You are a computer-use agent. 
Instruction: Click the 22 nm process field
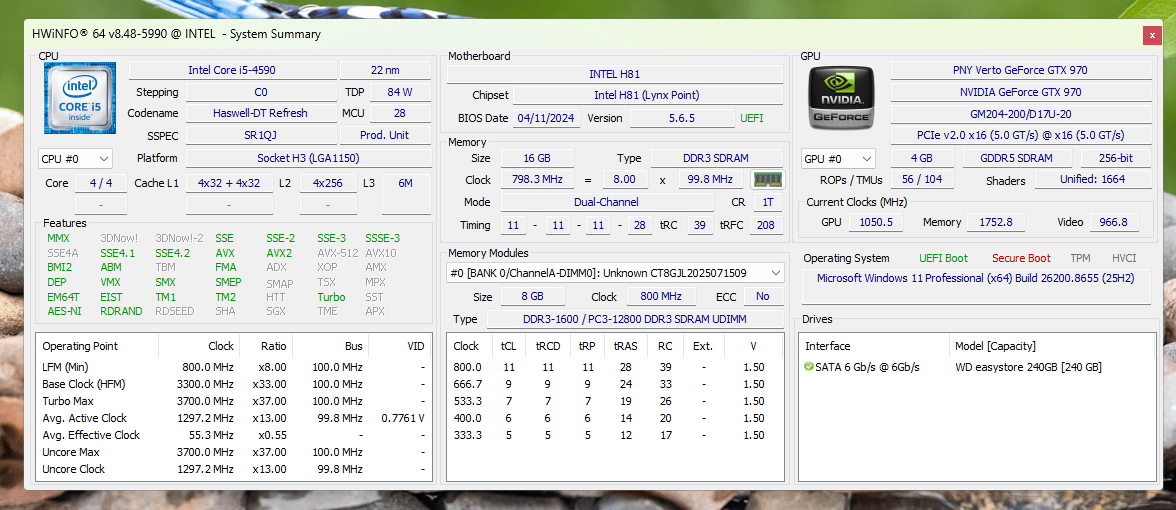pos(386,70)
